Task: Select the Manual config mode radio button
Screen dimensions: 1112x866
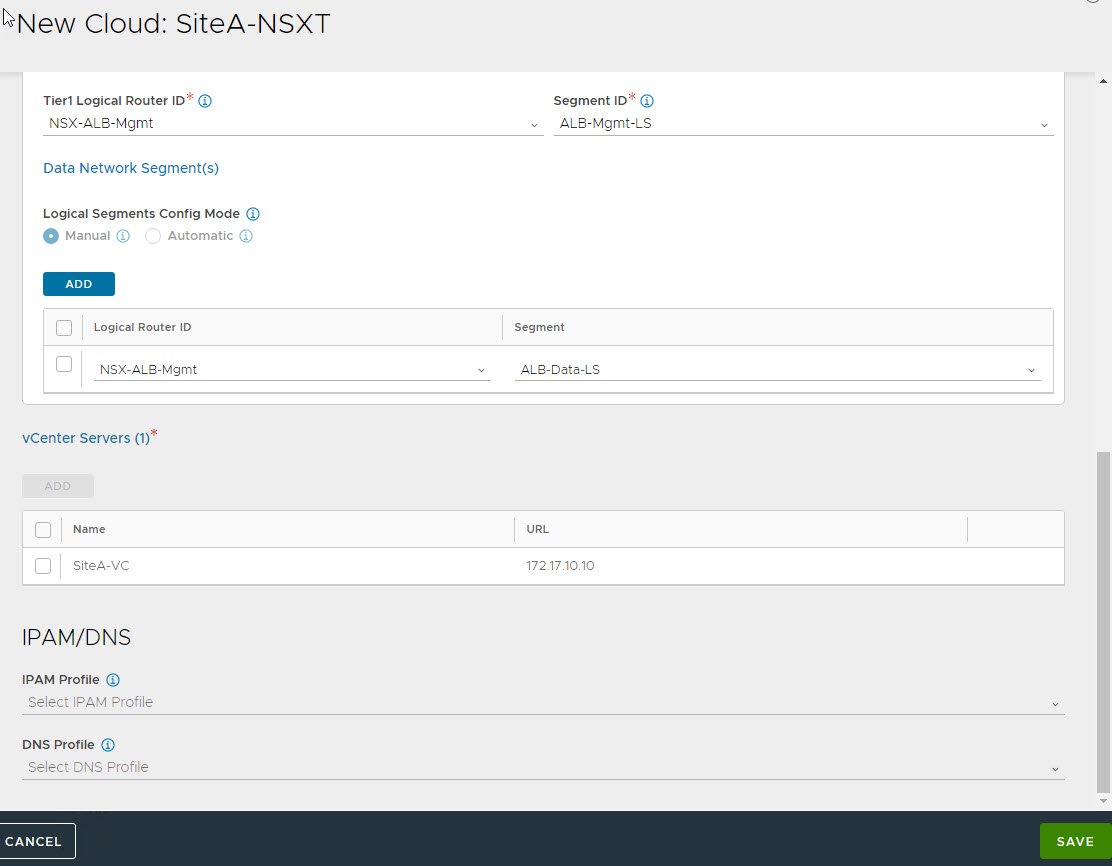Action: tap(51, 236)
